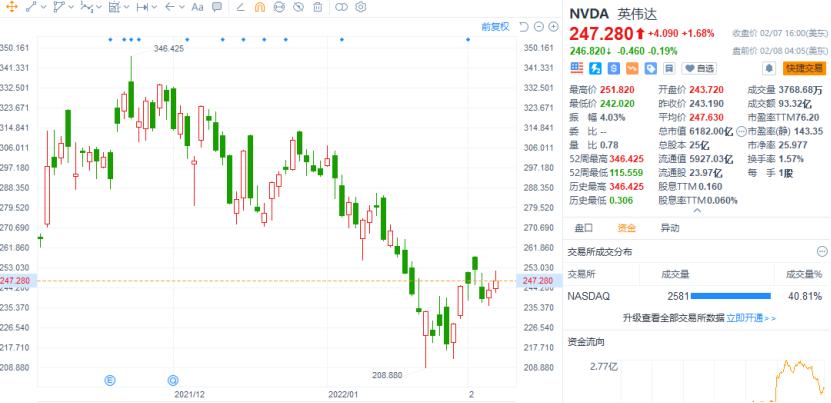Open the 前复权 price adjustment dropdown

tap(495, 26)
